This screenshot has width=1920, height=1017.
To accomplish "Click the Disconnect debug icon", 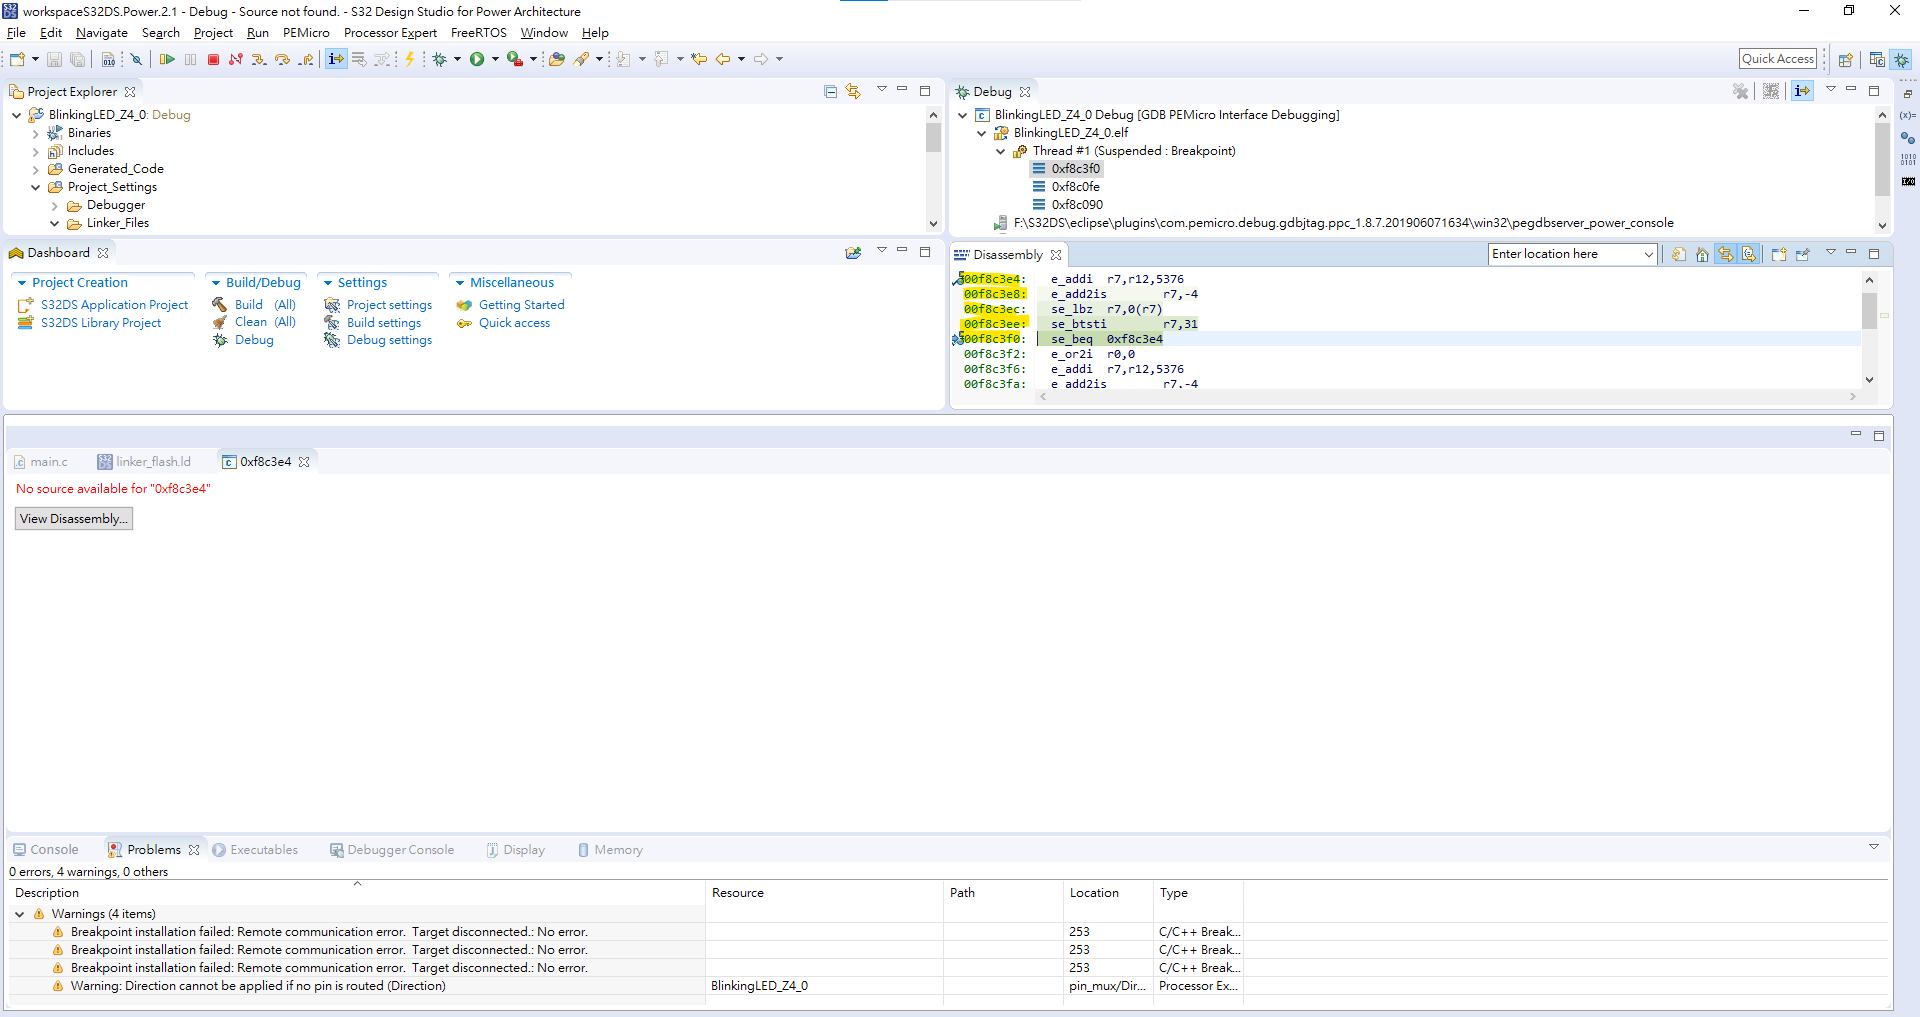I will click(236, 58).
